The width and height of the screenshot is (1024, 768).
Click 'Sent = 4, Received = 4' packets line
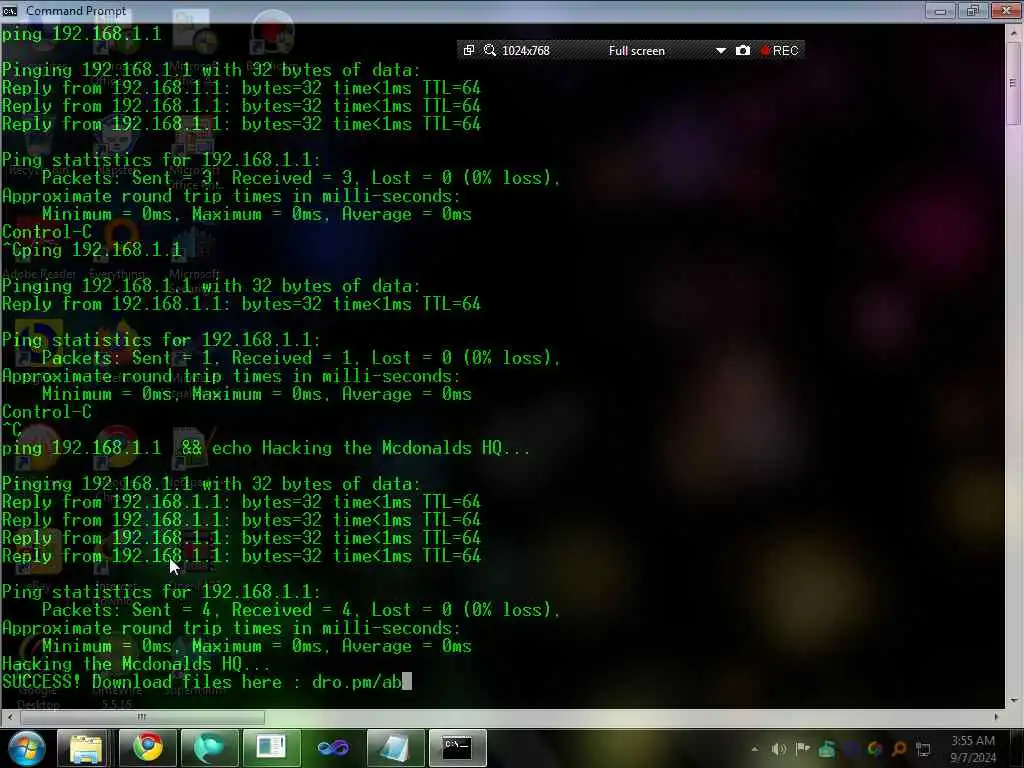[301, 610]
